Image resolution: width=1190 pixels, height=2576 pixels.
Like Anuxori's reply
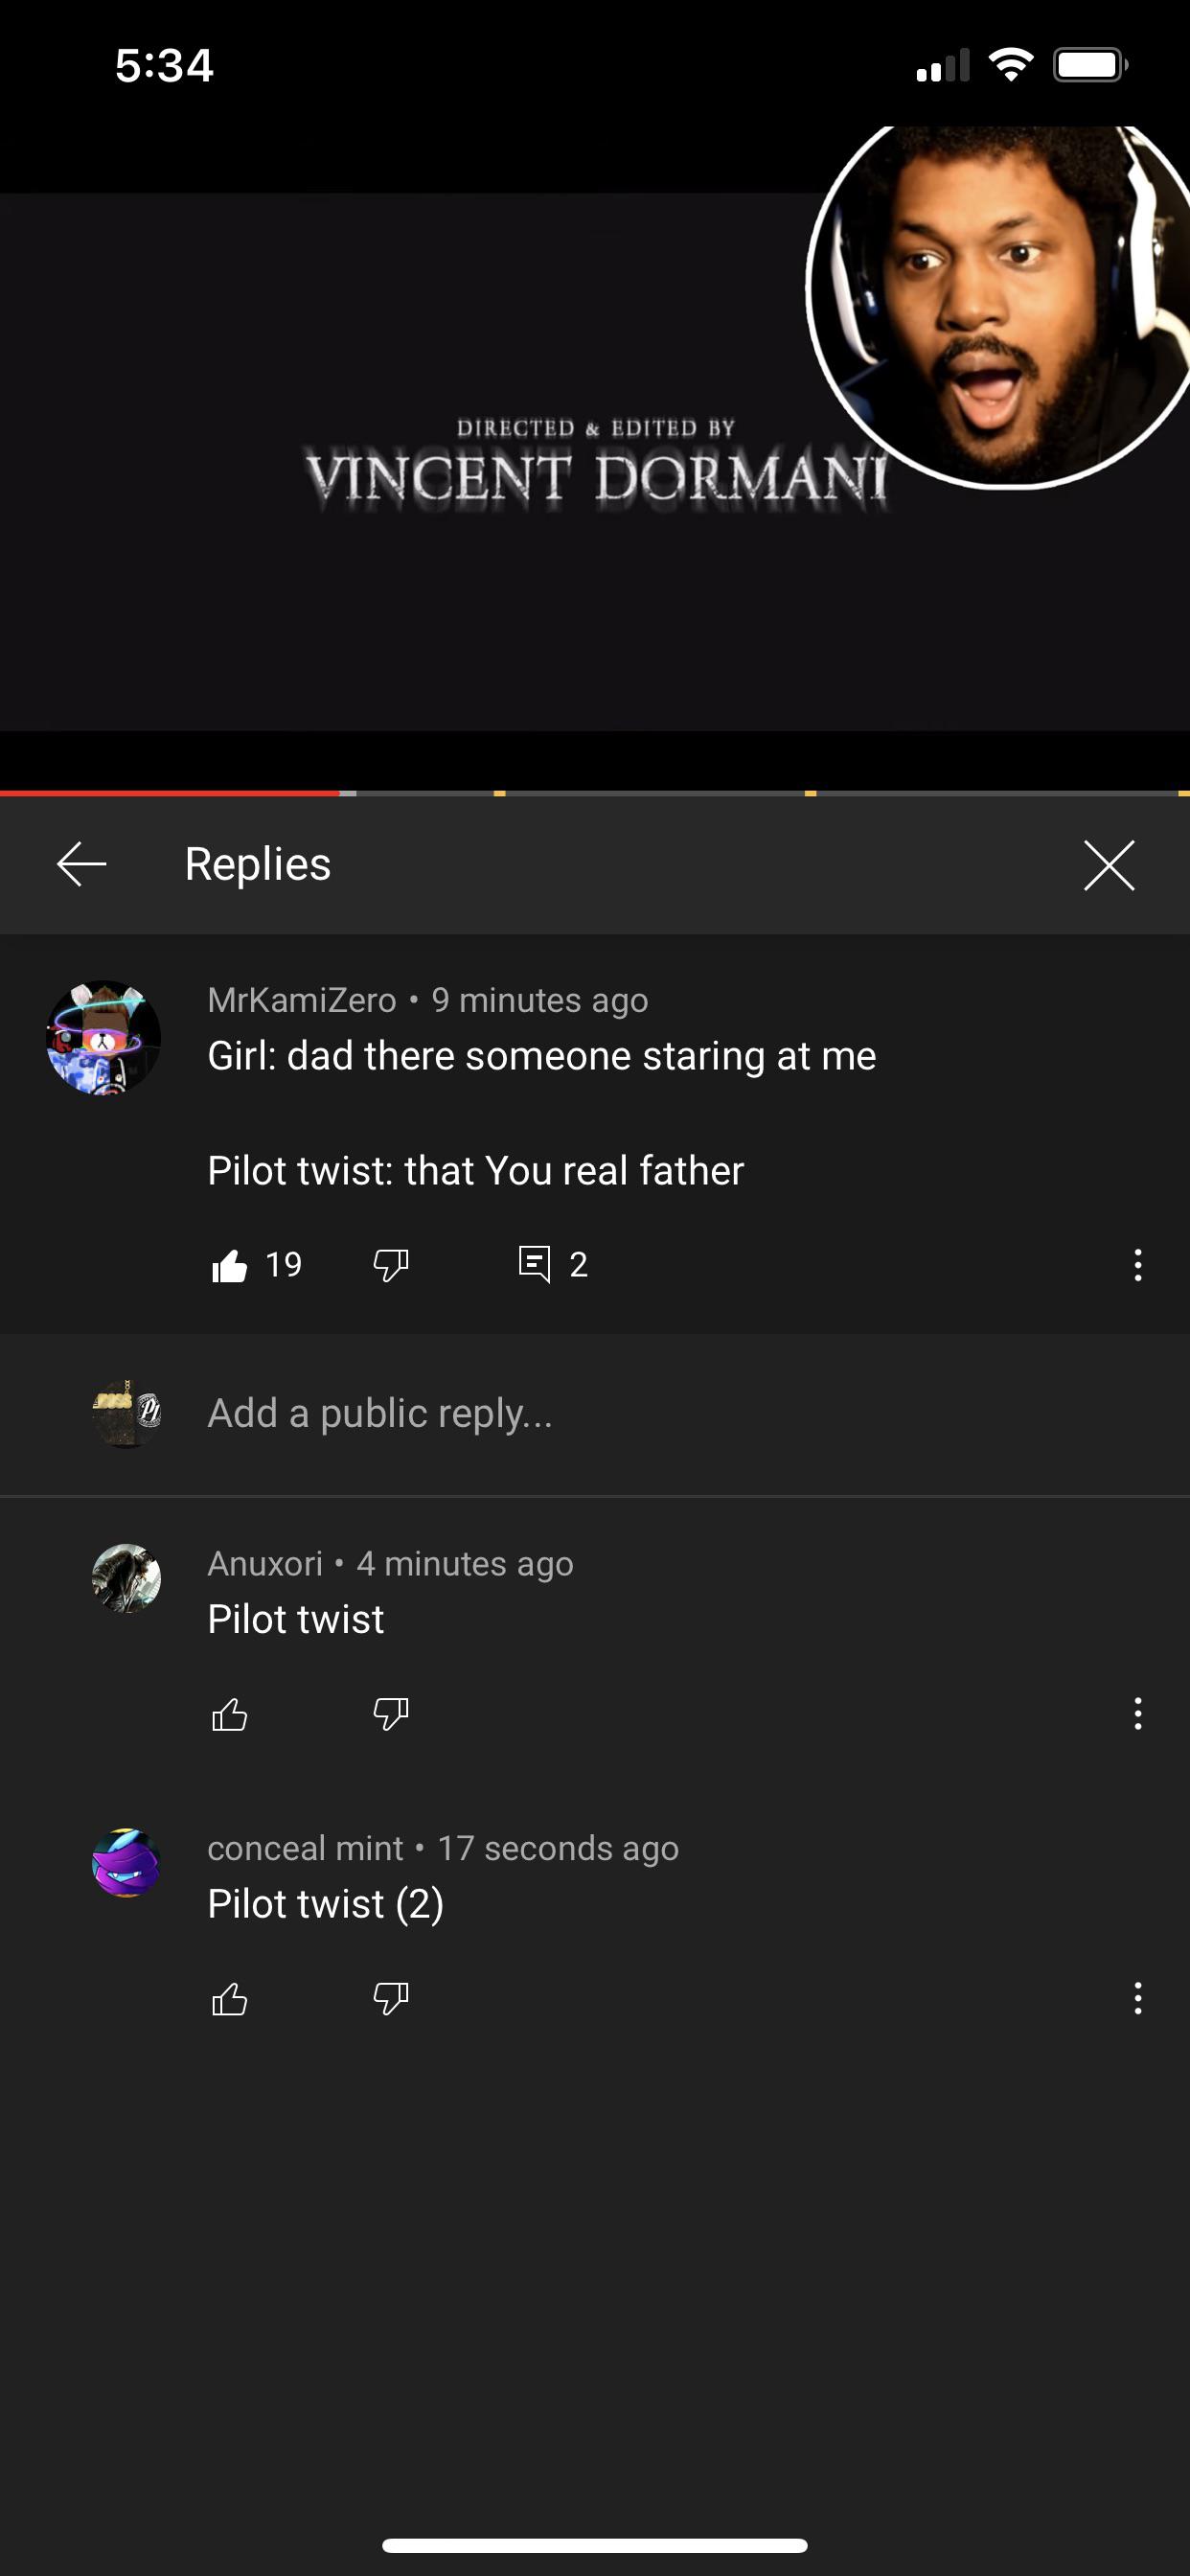click(230, 1714)
